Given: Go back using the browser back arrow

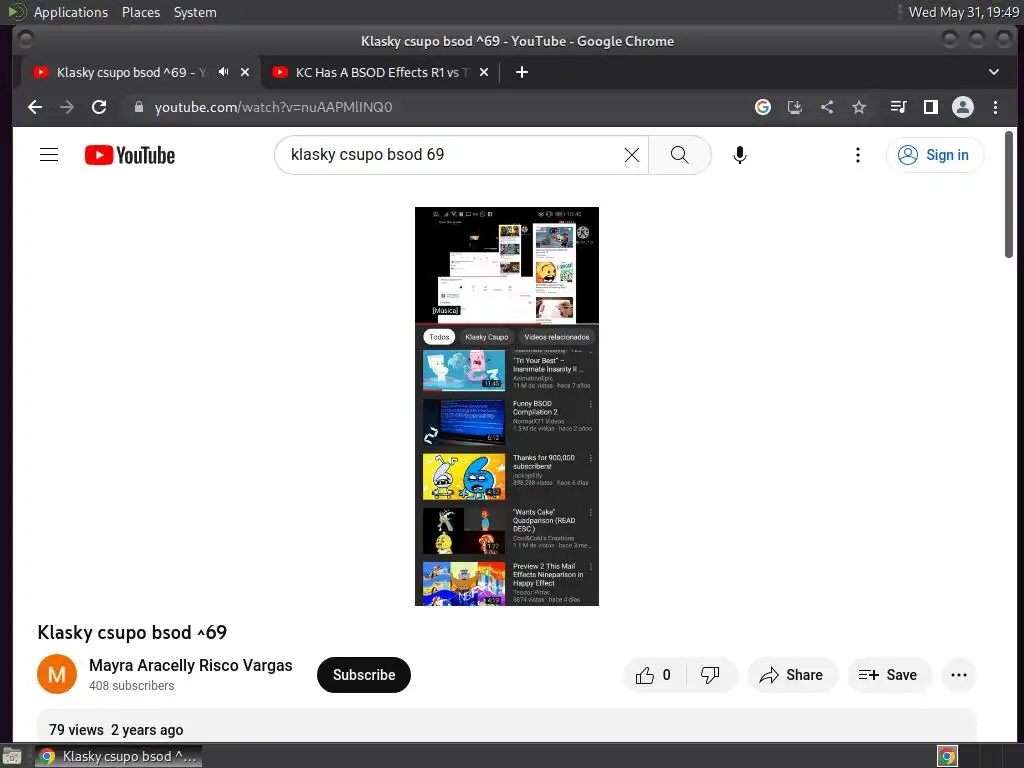Looking at the screenshot, I should [x=35, y=107].
